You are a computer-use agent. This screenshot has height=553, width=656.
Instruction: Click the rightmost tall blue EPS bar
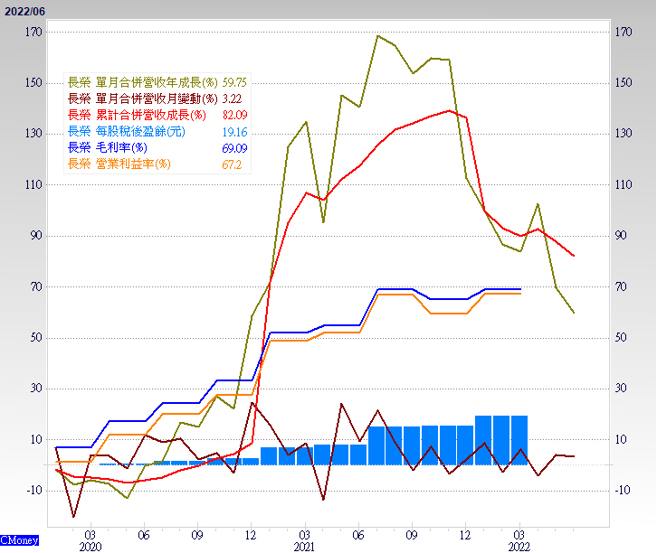[x=519, y=440]
